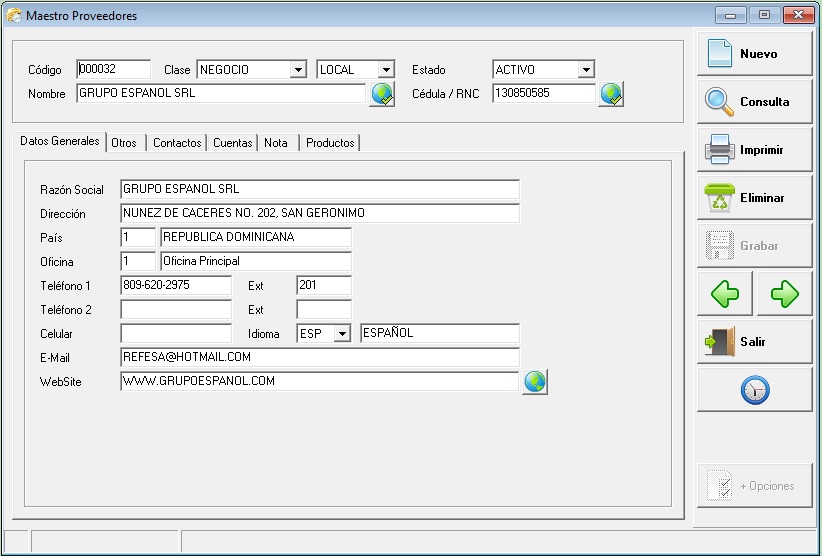Open the Productos tab

pos(330,143)
